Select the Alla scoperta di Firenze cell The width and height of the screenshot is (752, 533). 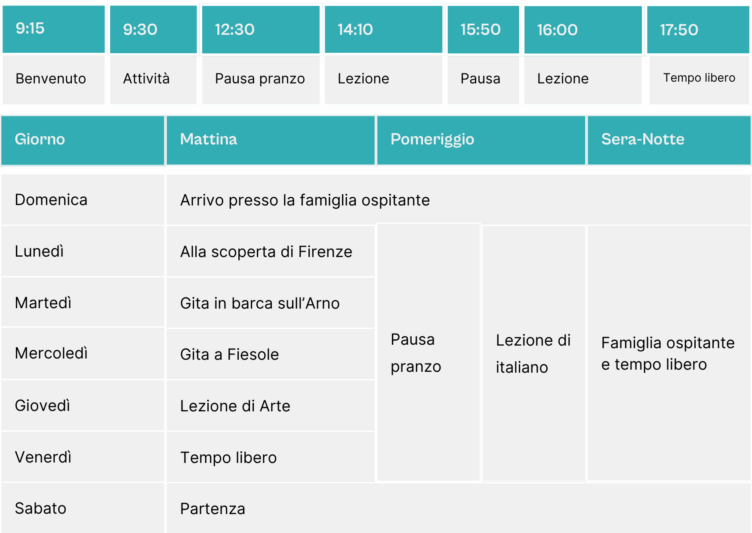tap(267, 252)
